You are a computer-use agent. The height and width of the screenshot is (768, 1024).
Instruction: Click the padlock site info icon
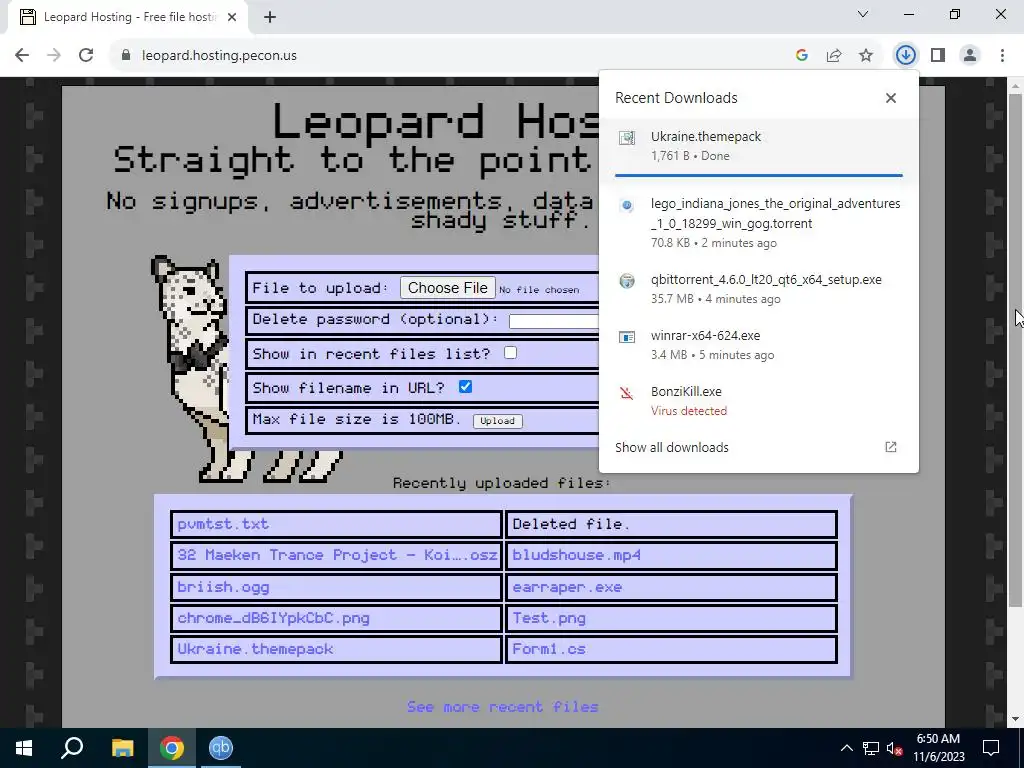pos(126,56)
